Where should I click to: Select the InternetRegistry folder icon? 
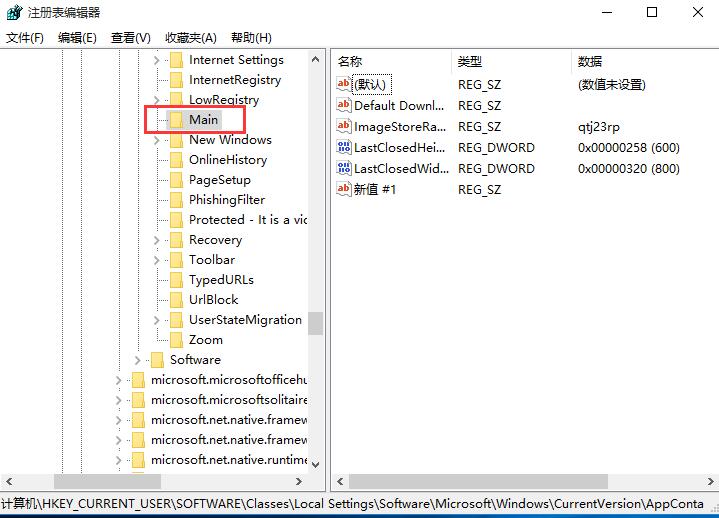[x=177, y=80]
